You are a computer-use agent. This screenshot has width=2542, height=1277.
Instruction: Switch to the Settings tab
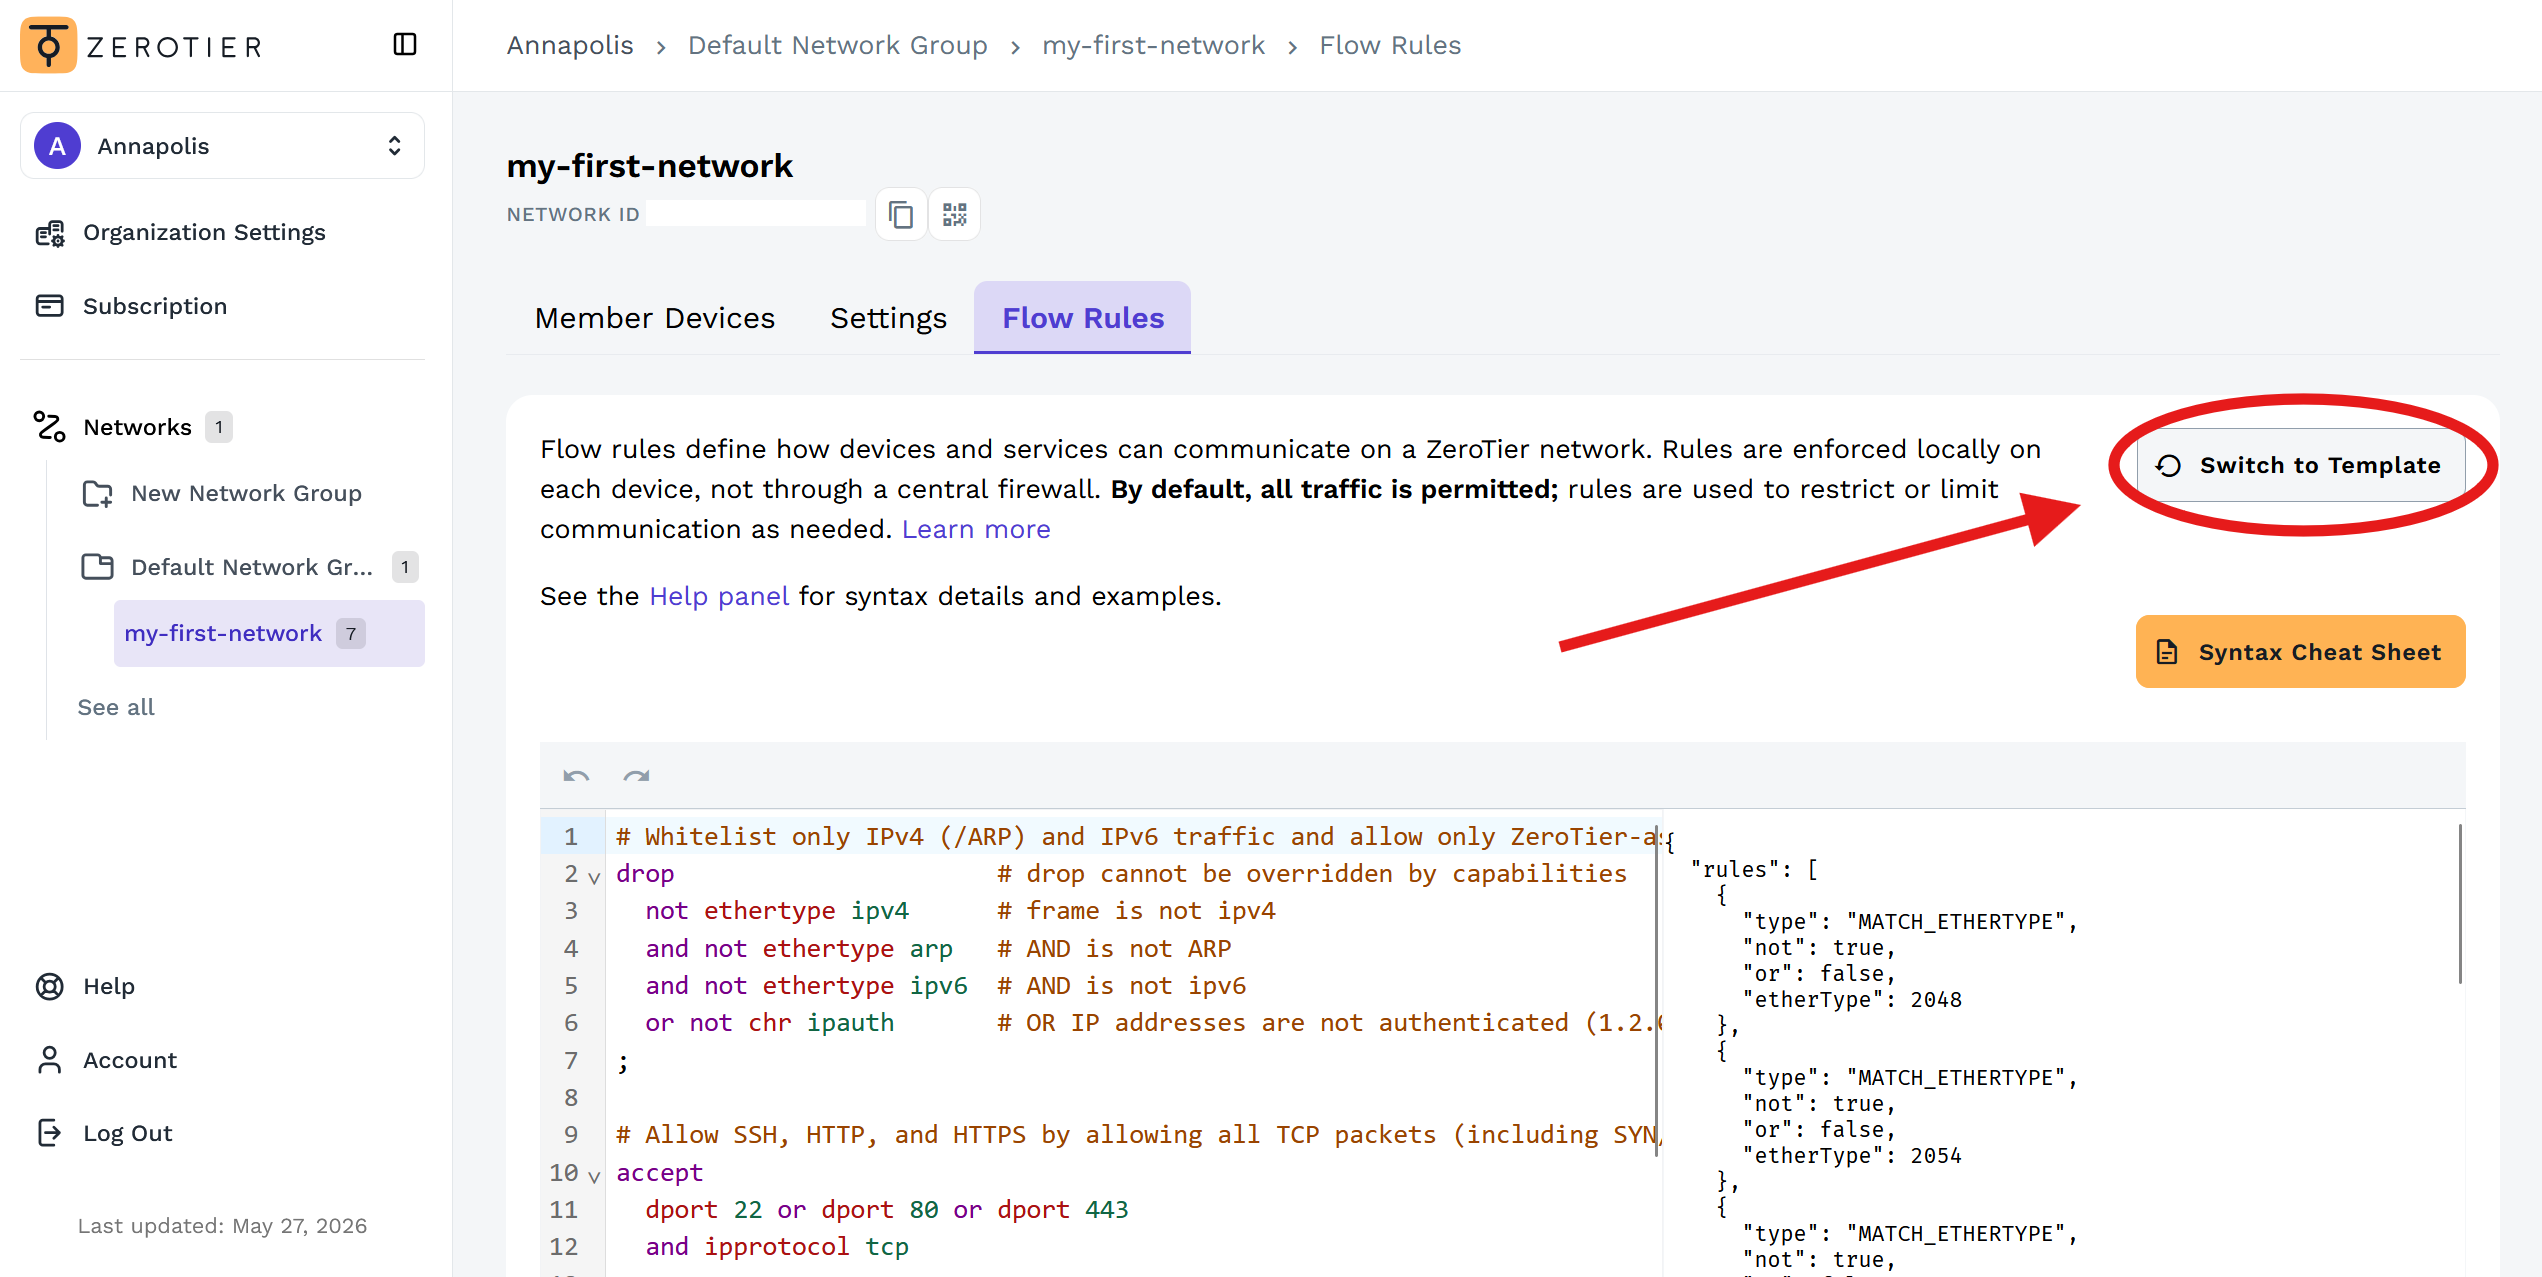(x=888, y=318)
